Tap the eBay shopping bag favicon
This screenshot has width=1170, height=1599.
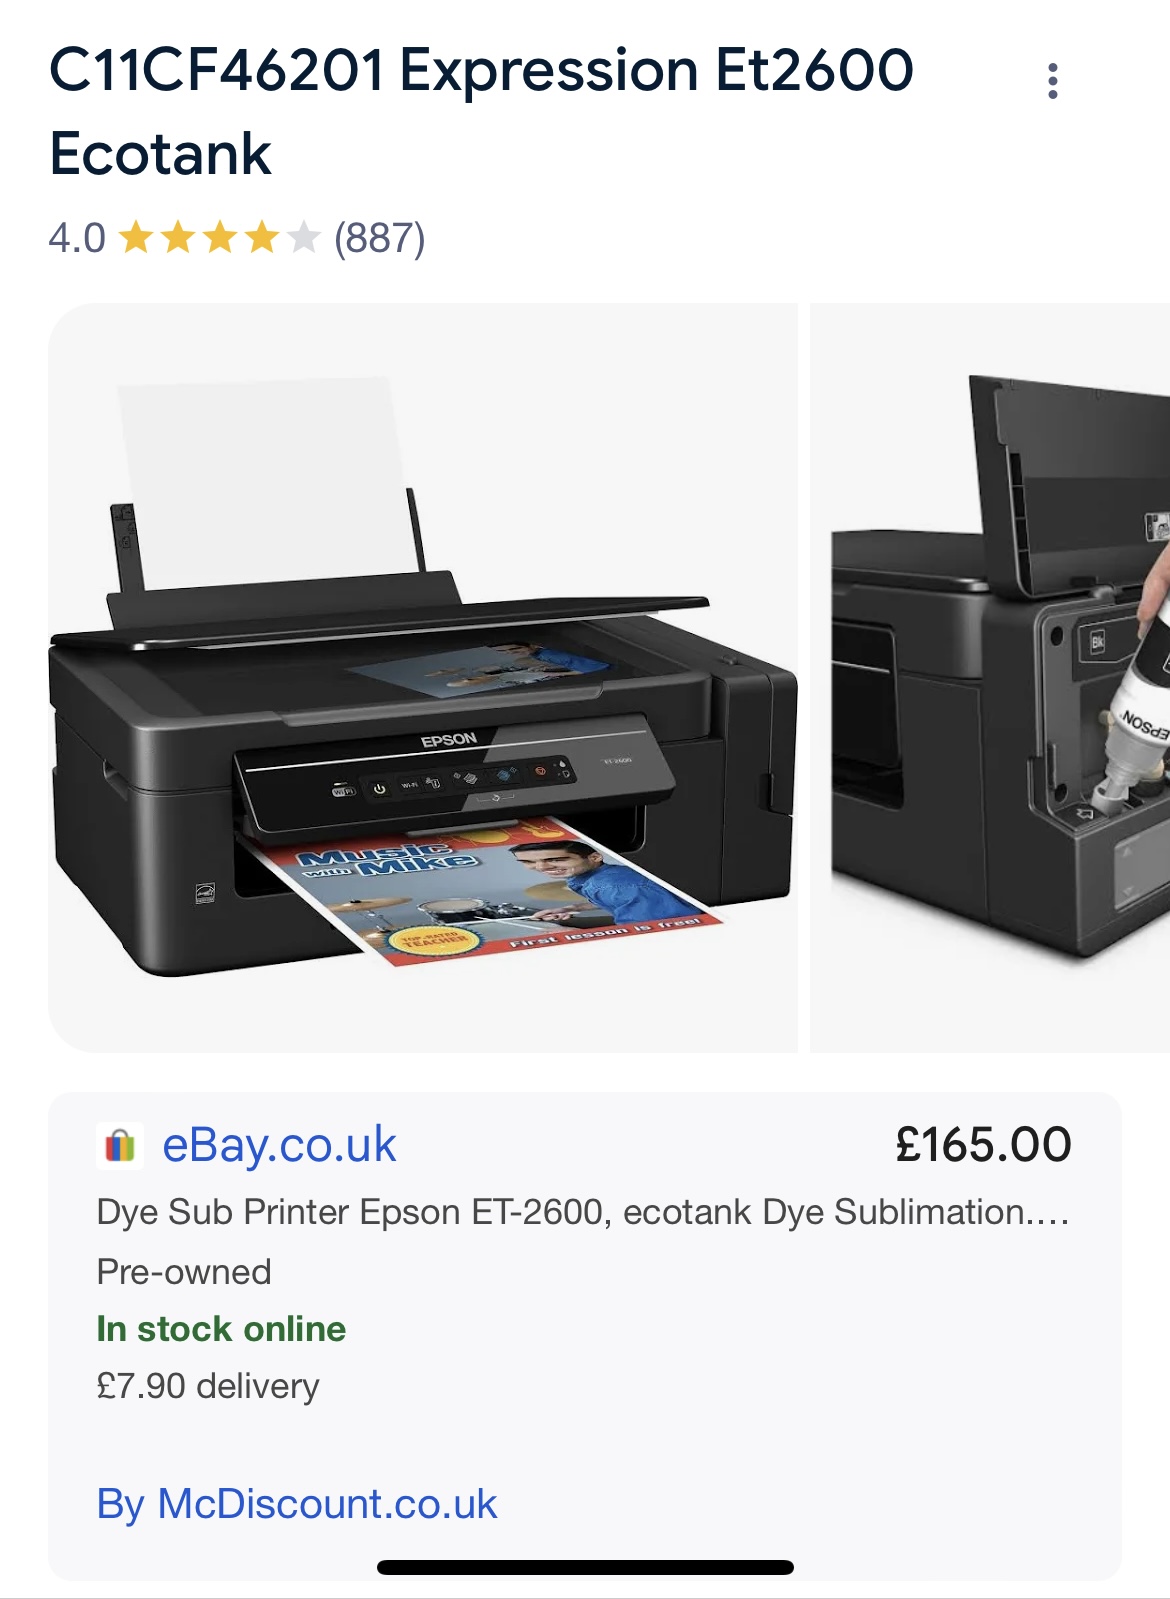tap(120, 1145)
